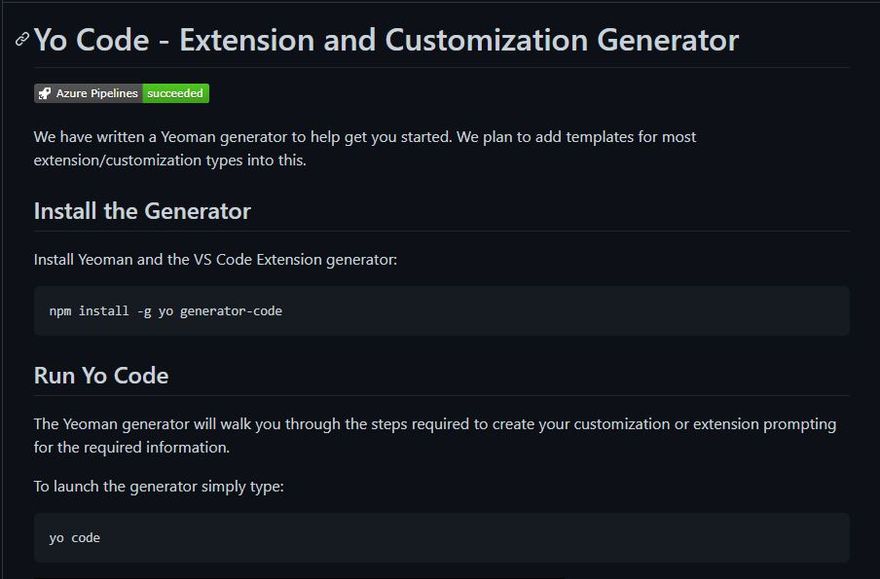Open the green "succeeded" build status badge
The width and height of the screenshot is (880, 579).
[x=175, y=93]
